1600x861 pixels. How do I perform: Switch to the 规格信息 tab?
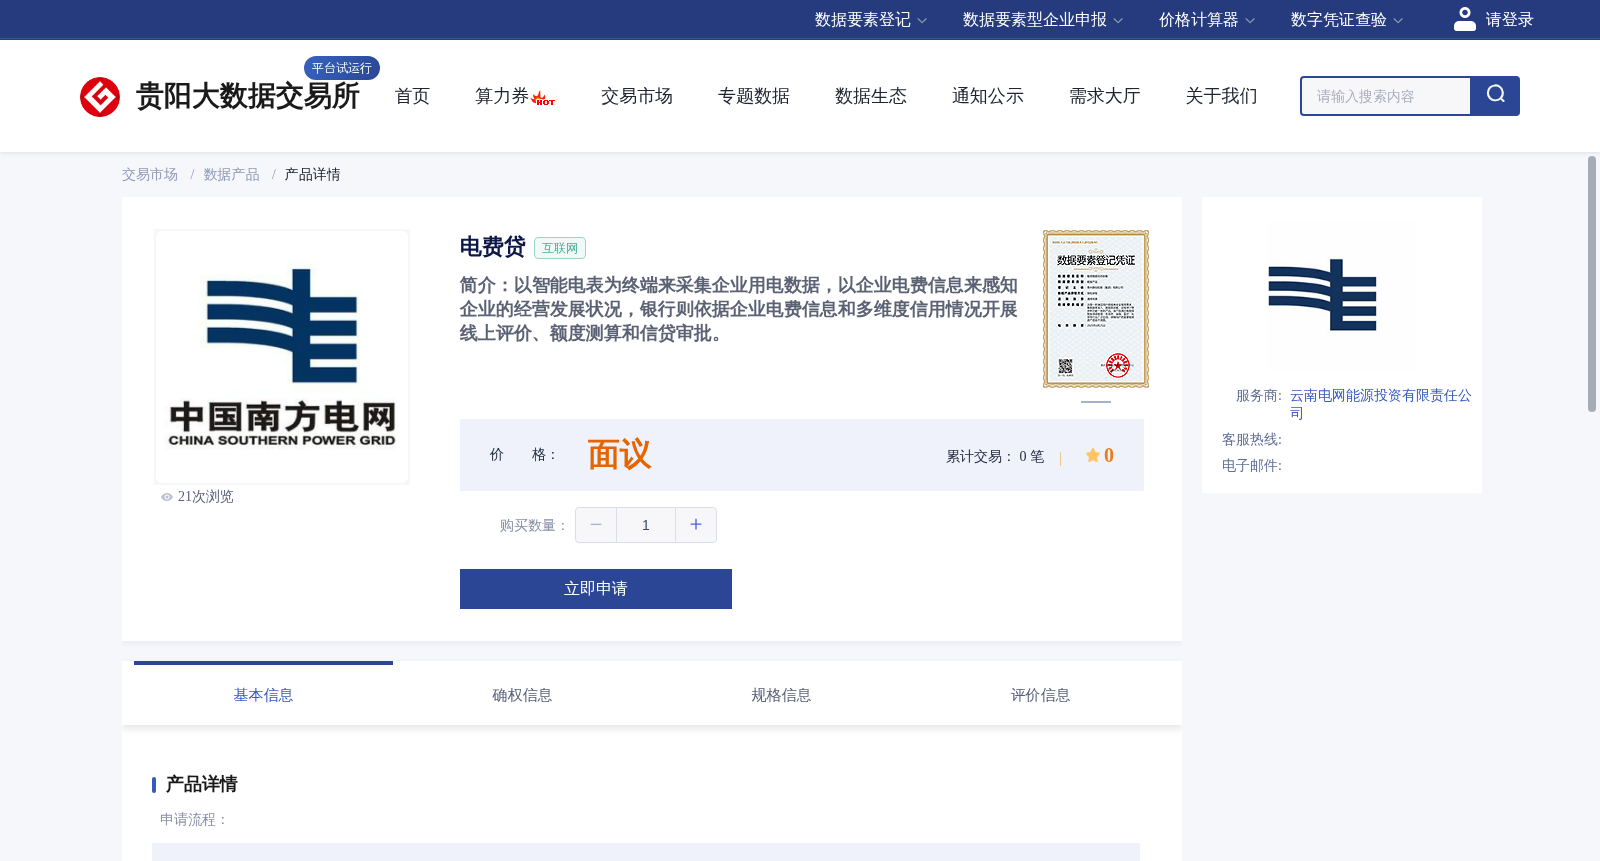coord(781,695)
